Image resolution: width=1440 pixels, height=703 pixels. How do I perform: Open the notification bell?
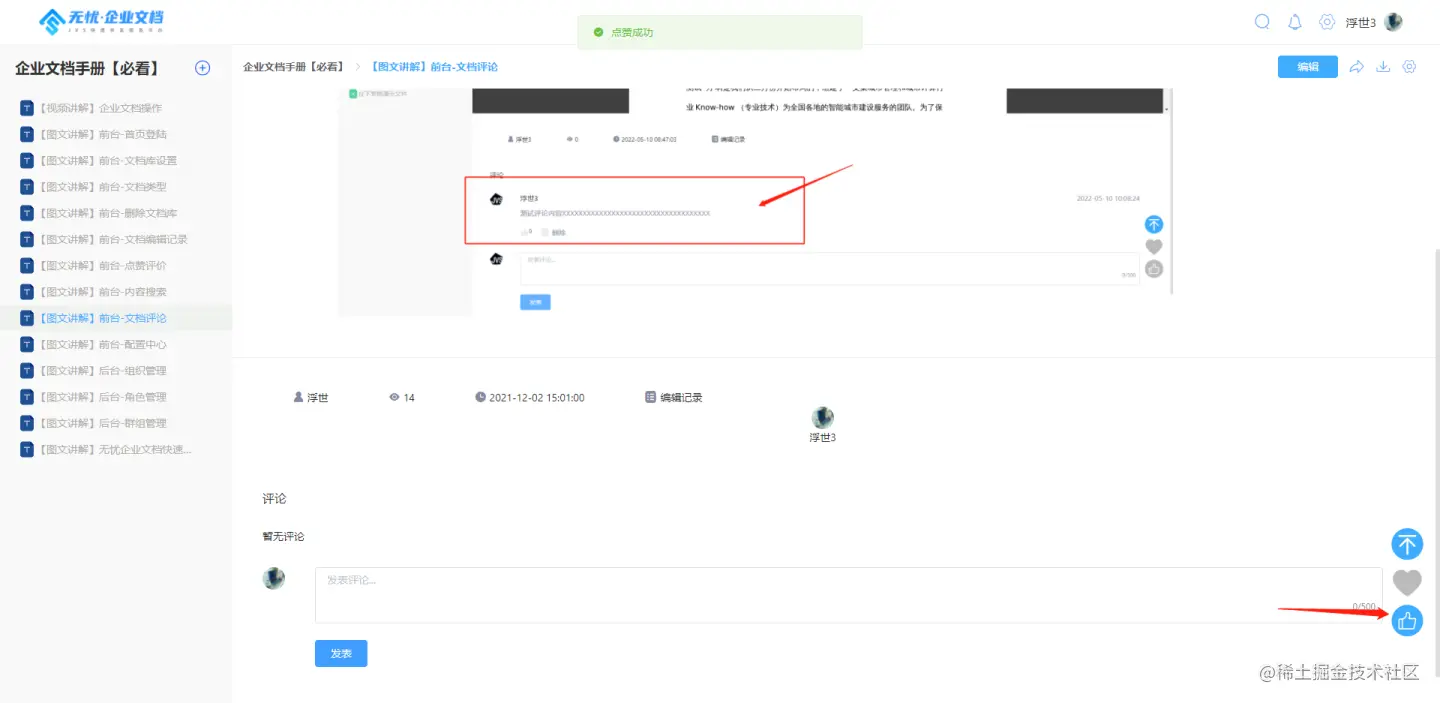point(1295,22)
